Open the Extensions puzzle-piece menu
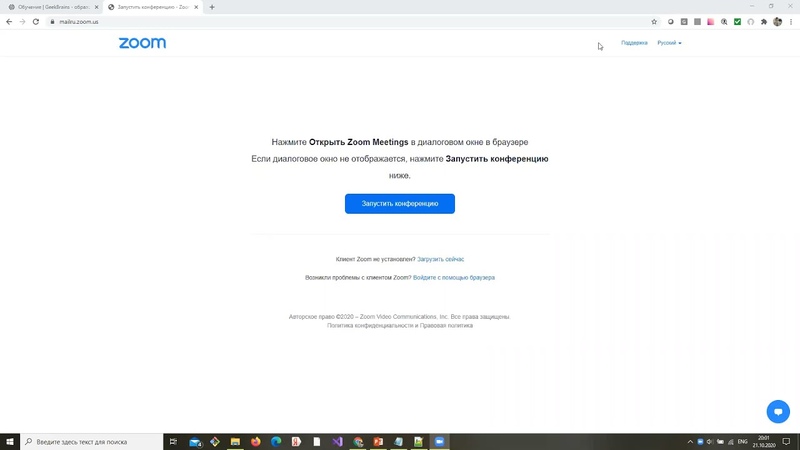 pos(764,22)
